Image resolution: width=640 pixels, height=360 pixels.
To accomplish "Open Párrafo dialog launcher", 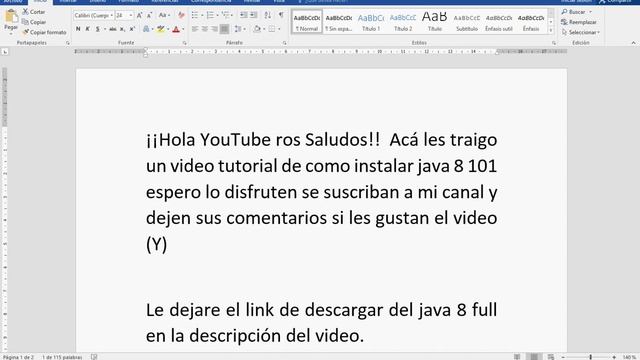I will tap(284, 43).
